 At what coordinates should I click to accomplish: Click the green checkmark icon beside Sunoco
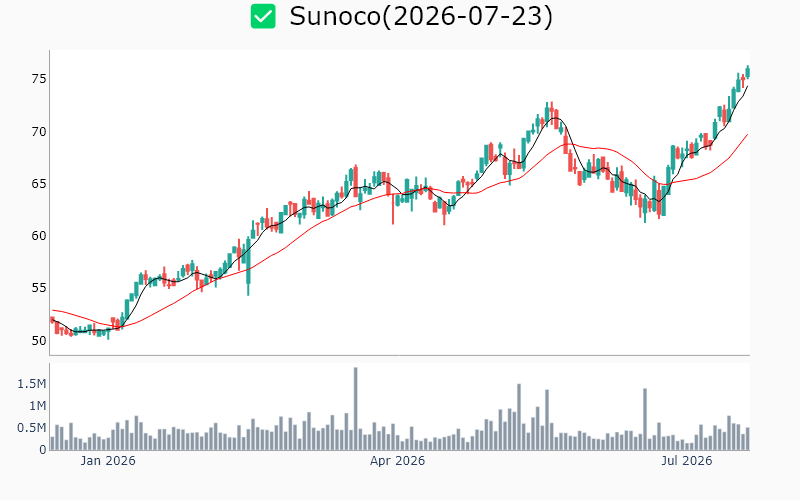pyautogui.click(x=263, y=16)
